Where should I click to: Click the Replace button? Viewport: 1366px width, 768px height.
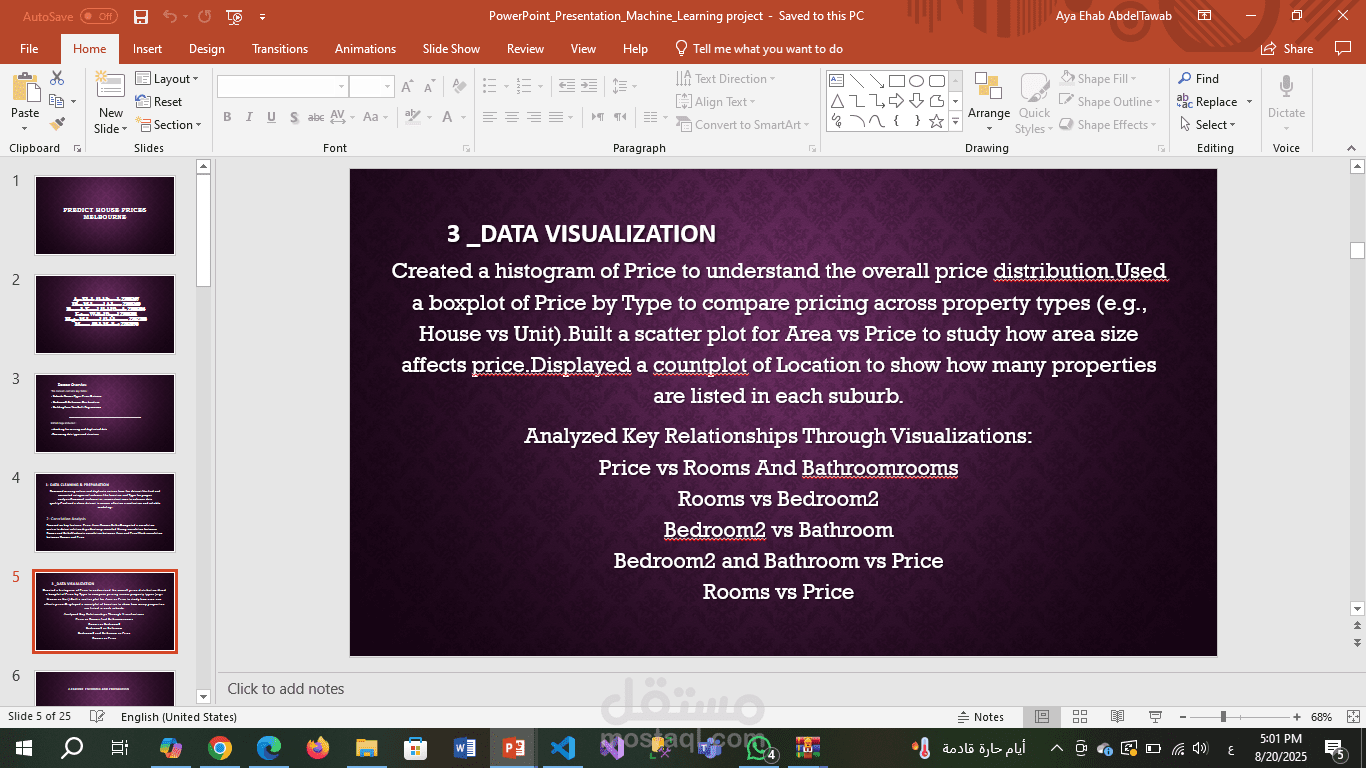[1207, 102]
